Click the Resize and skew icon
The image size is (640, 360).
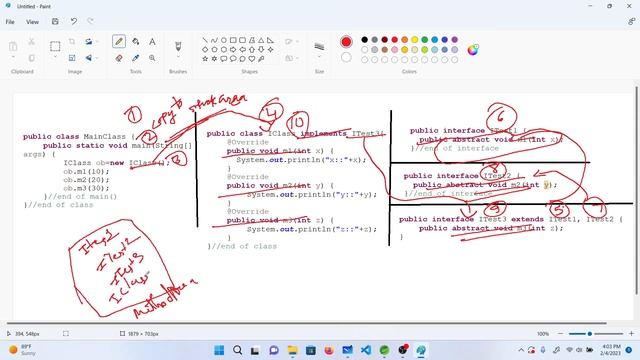click(x=72, y=58)
